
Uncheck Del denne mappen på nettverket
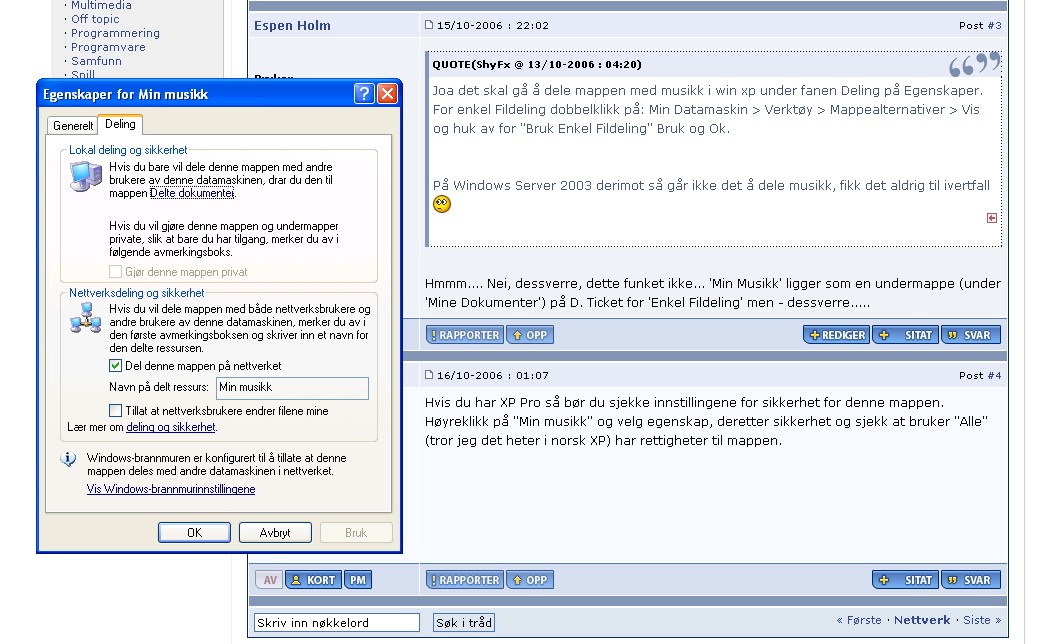(x=115, y=366)
